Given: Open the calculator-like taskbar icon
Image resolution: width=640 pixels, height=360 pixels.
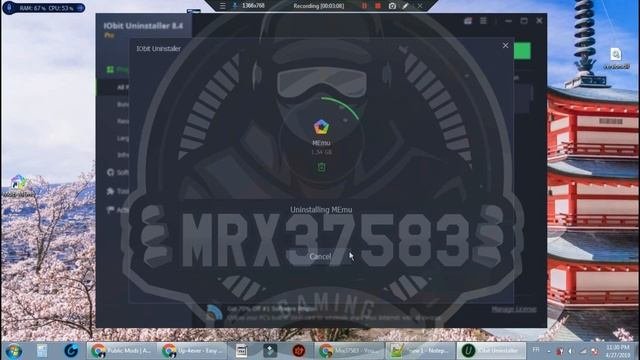Looking at the screenshot, I should pos(241,351).
